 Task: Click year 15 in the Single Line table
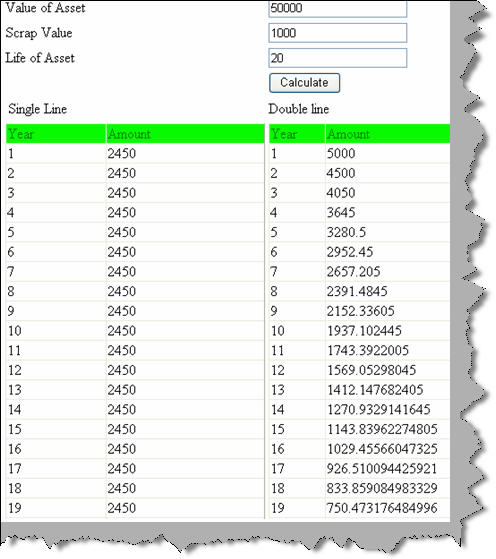[x=56, y=429]
